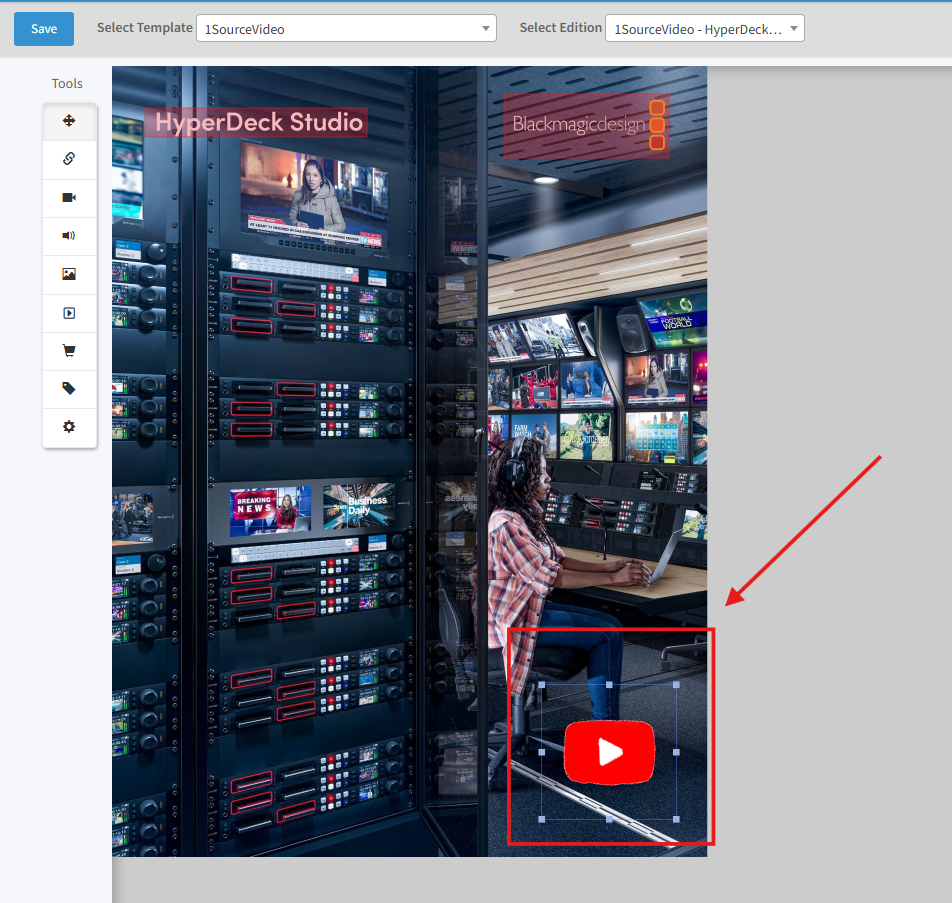Pick the Audio speaker tool
The width and height of the screenshot is (952, 903).
[x=69, y=236]
